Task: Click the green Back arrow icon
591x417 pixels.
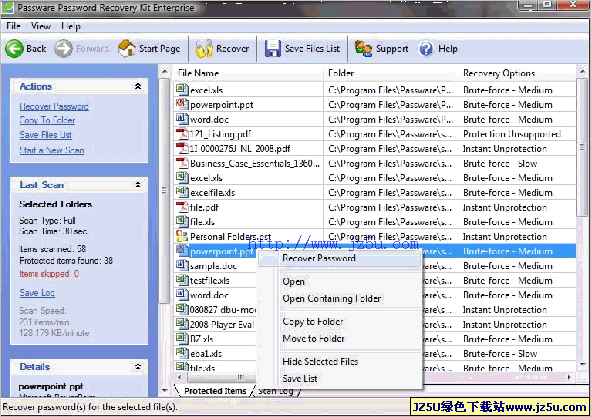Action: pos(14,49)
